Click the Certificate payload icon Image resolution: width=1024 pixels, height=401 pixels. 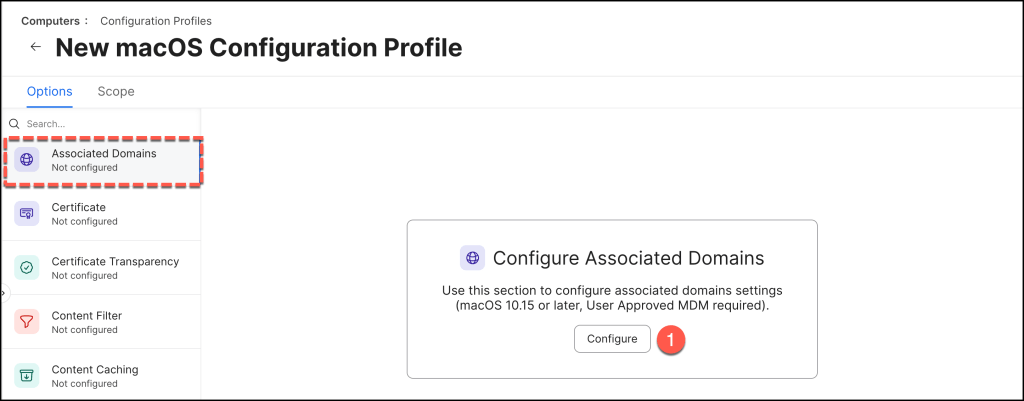27,214
